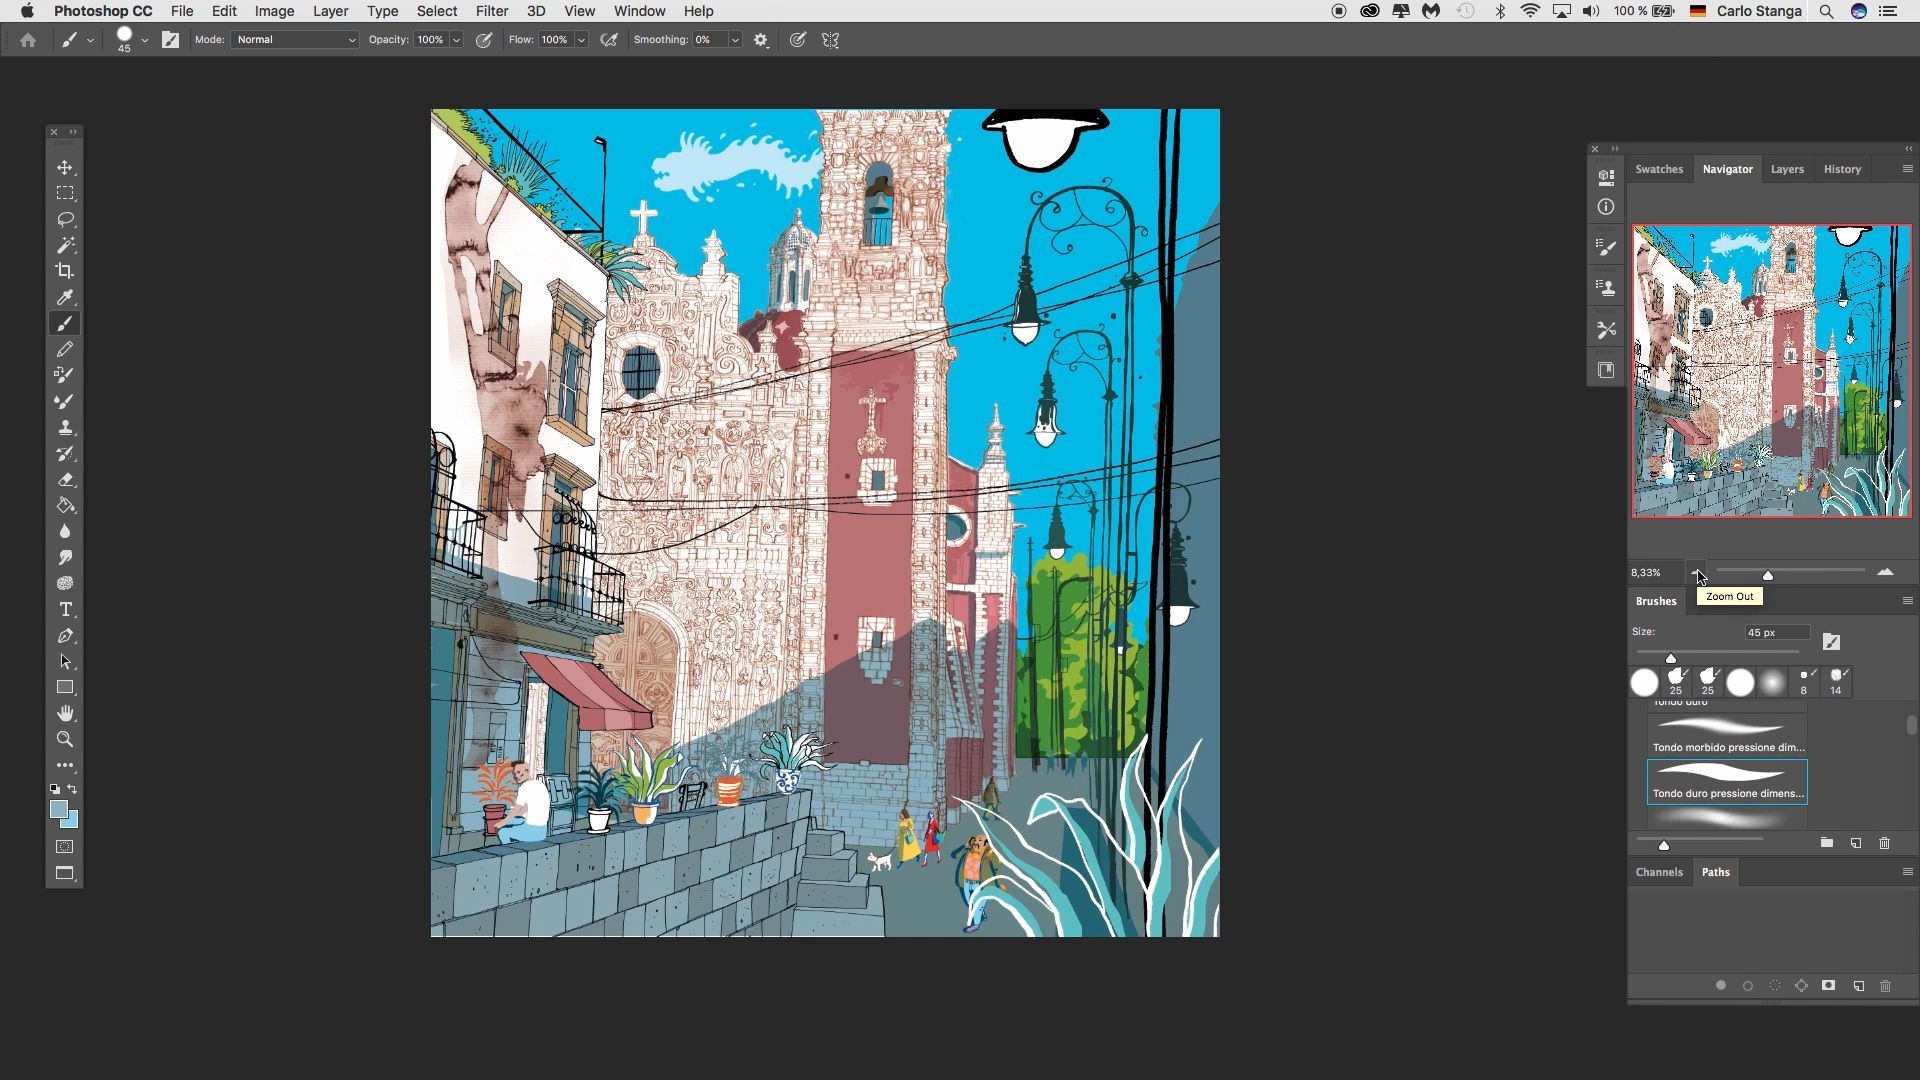The image size is (1920, 1080).
Task: Select the Rectangular Marquee tool
Action: point(65,193)
